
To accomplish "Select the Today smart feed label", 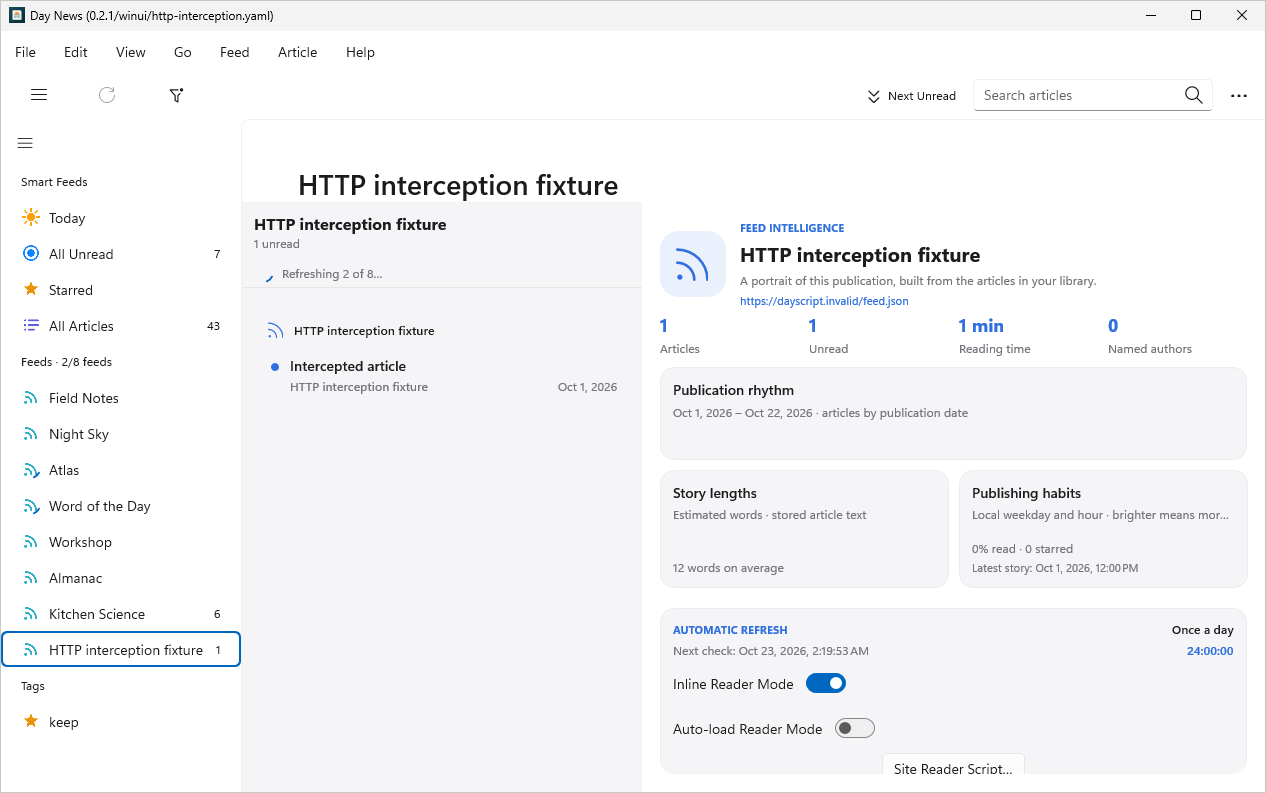I will pos(67,218).
